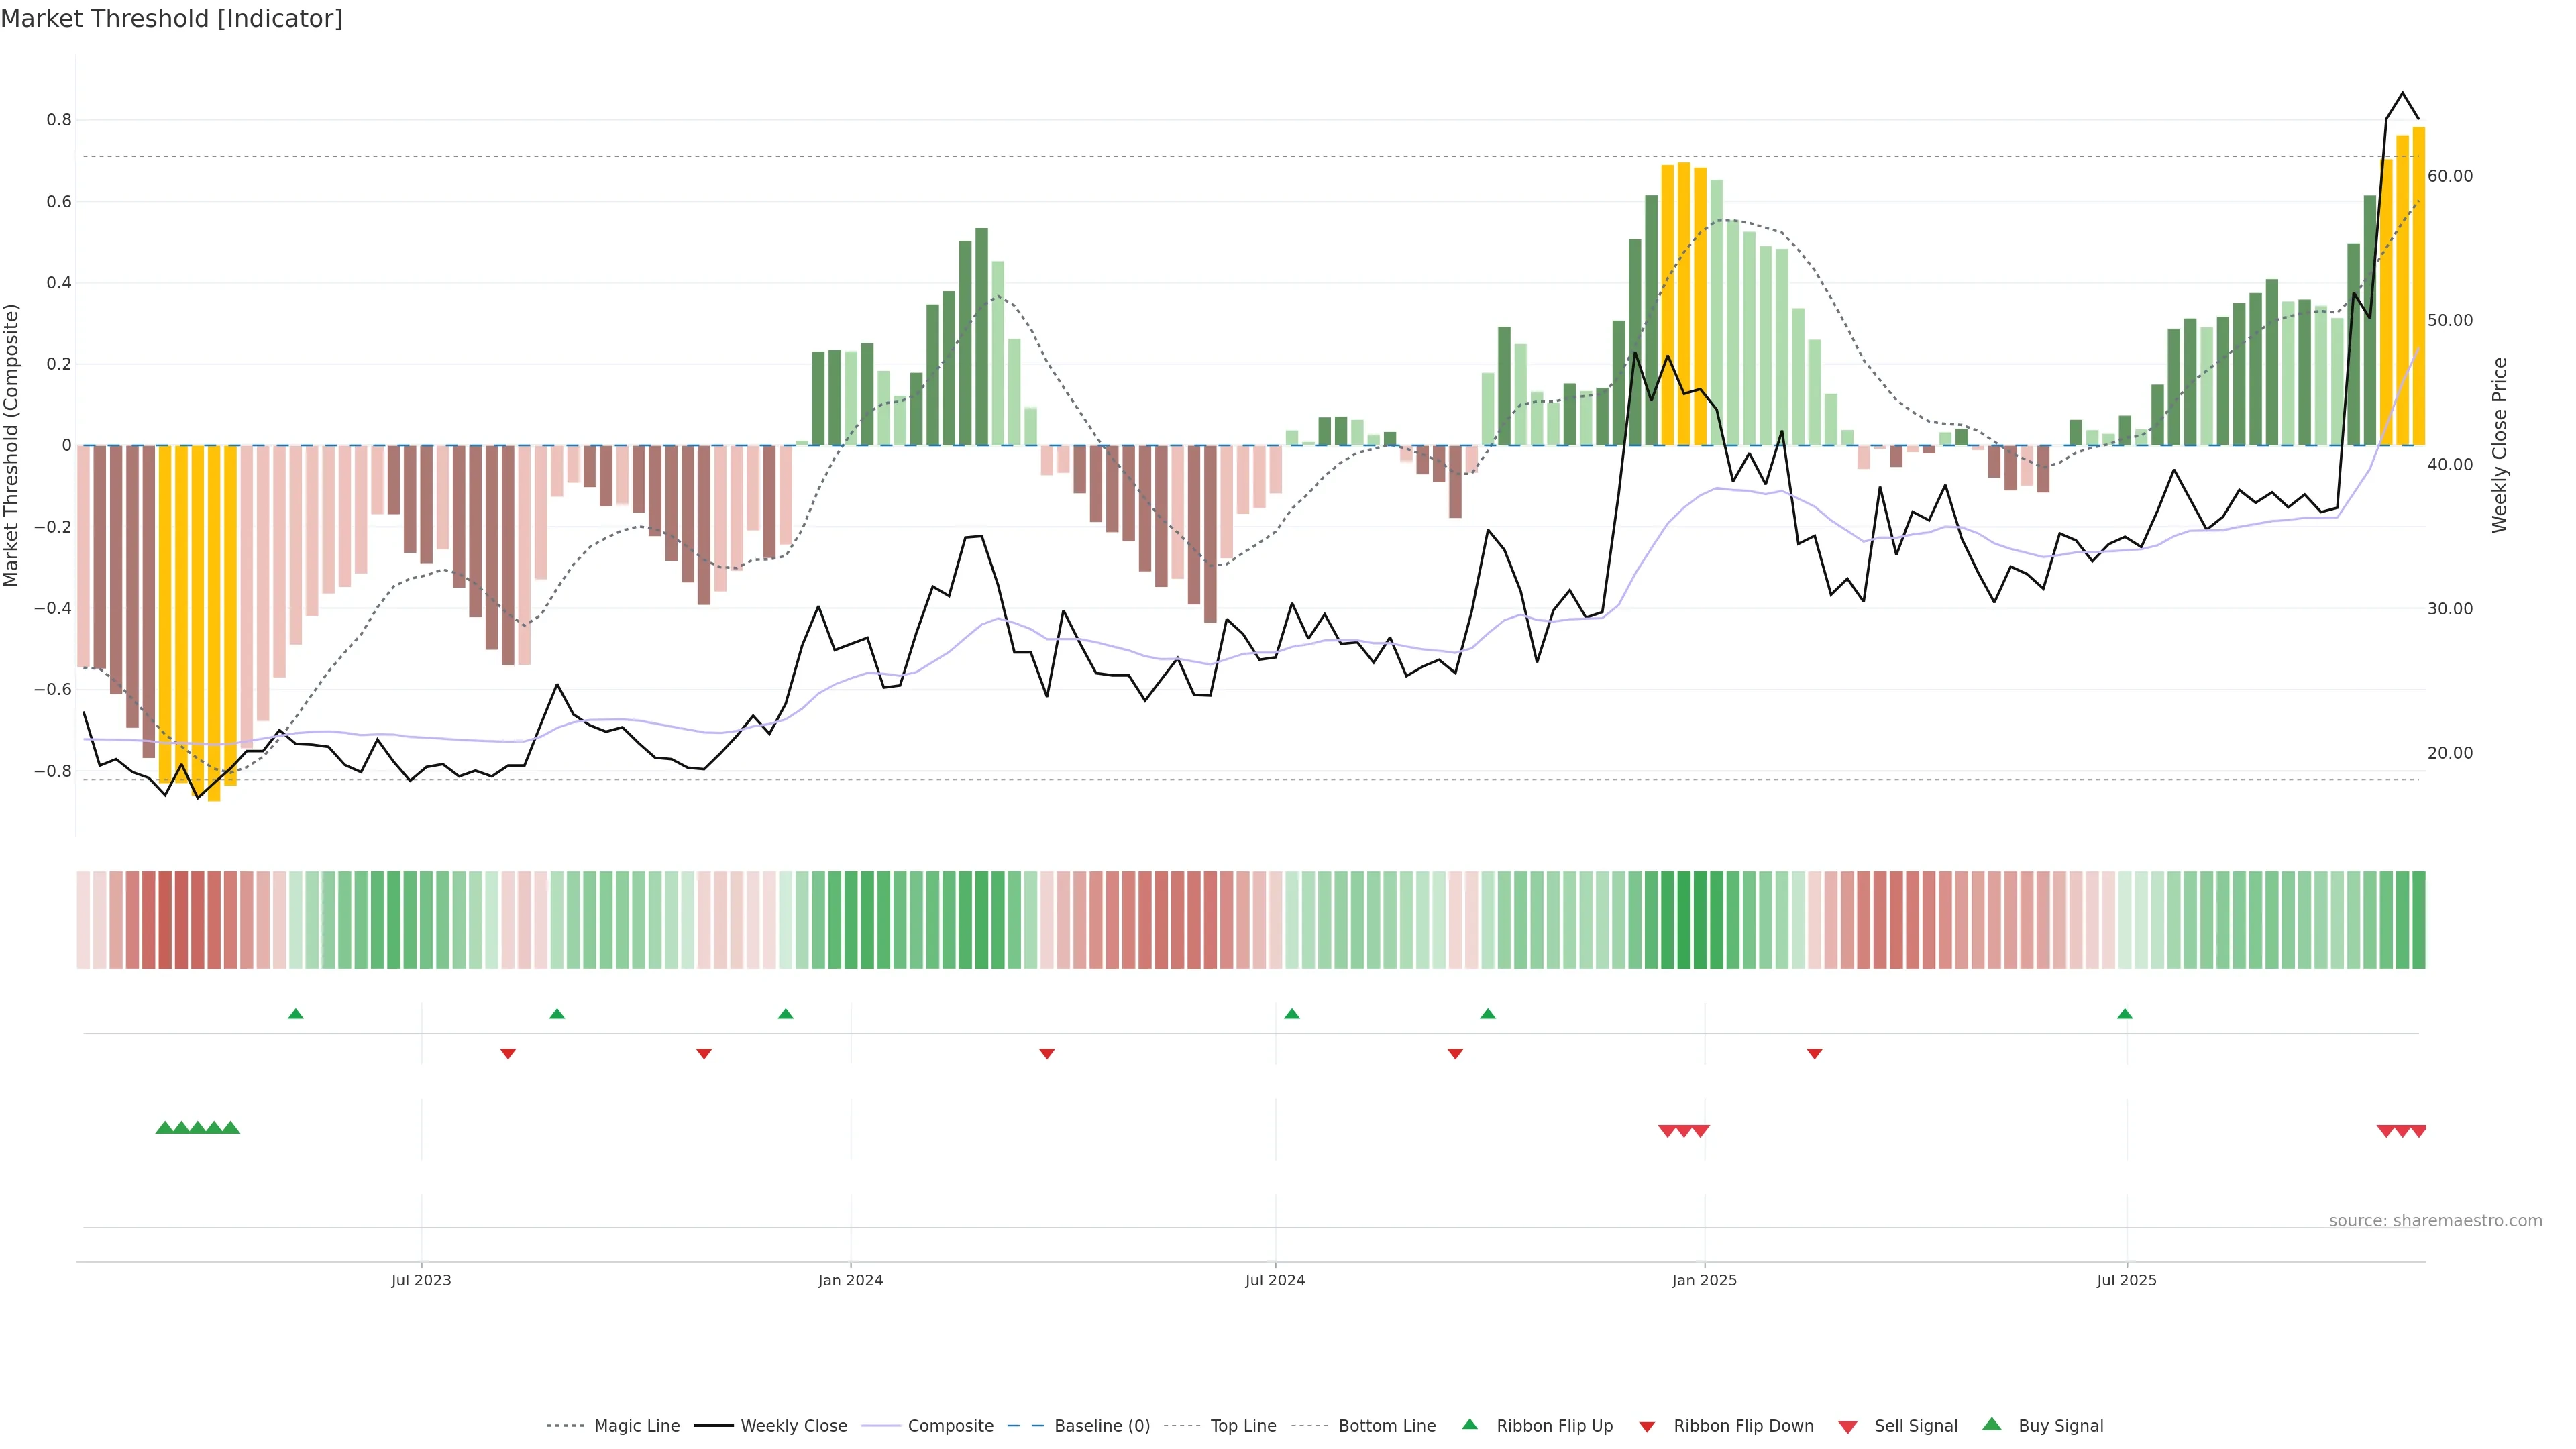Click the Weekly Close Price axis title

click(x=2499, y=445)
